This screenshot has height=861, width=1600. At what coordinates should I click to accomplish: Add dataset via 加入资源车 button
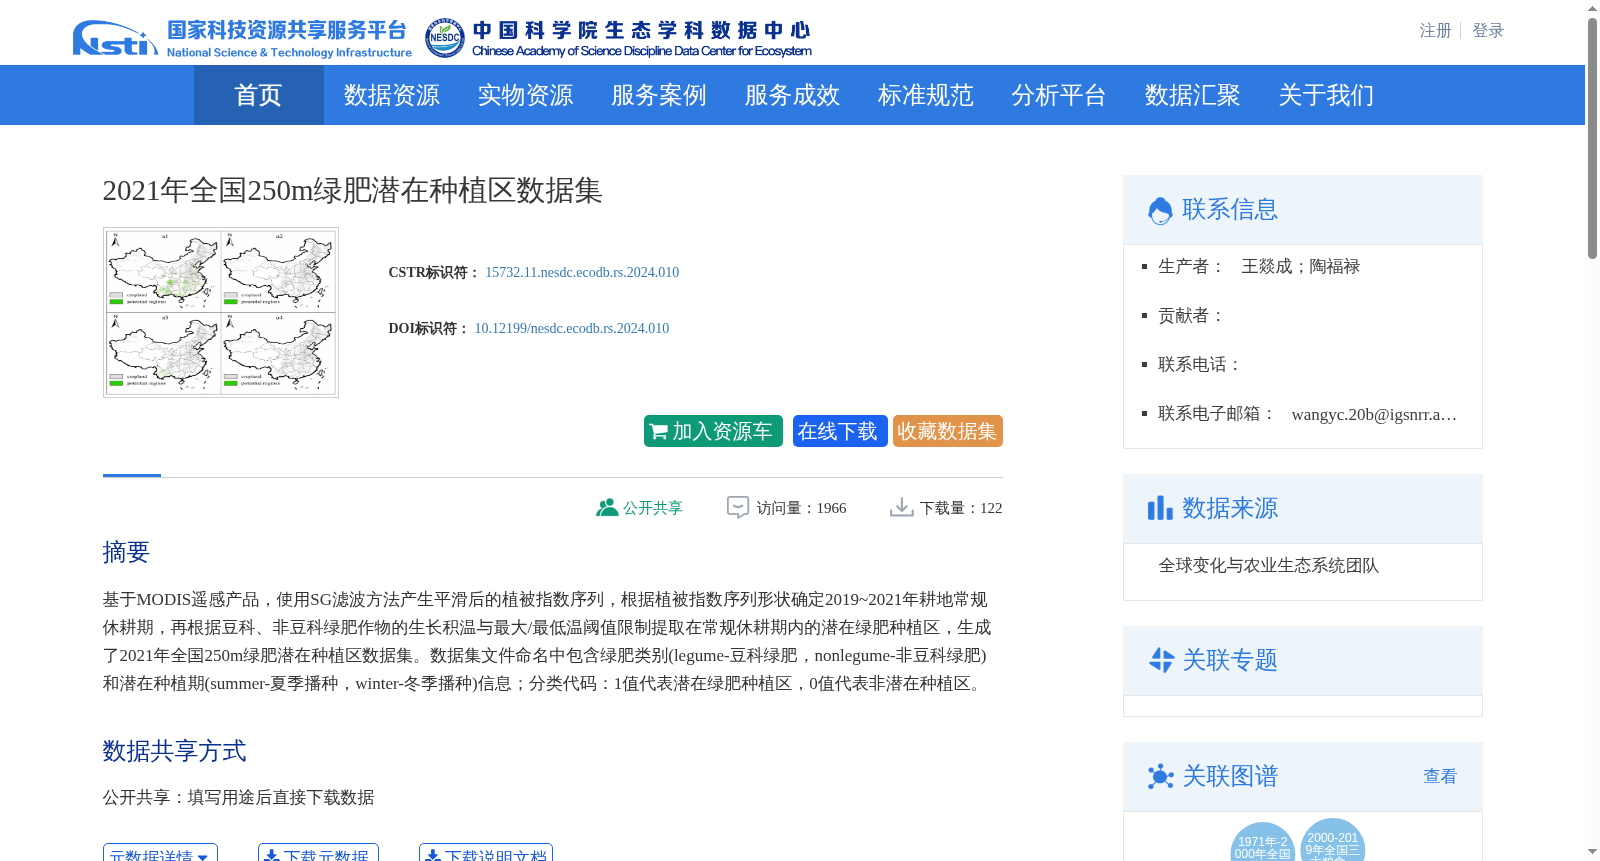713,431
